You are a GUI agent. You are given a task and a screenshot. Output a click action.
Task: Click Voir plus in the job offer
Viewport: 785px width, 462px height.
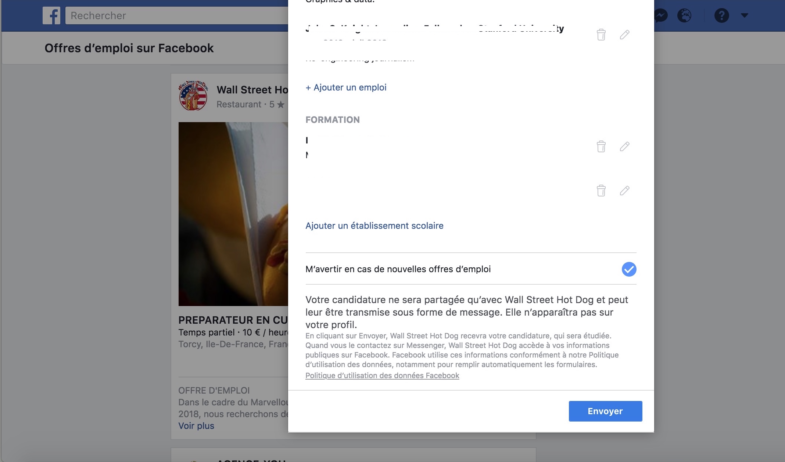(x=196, y=426)
